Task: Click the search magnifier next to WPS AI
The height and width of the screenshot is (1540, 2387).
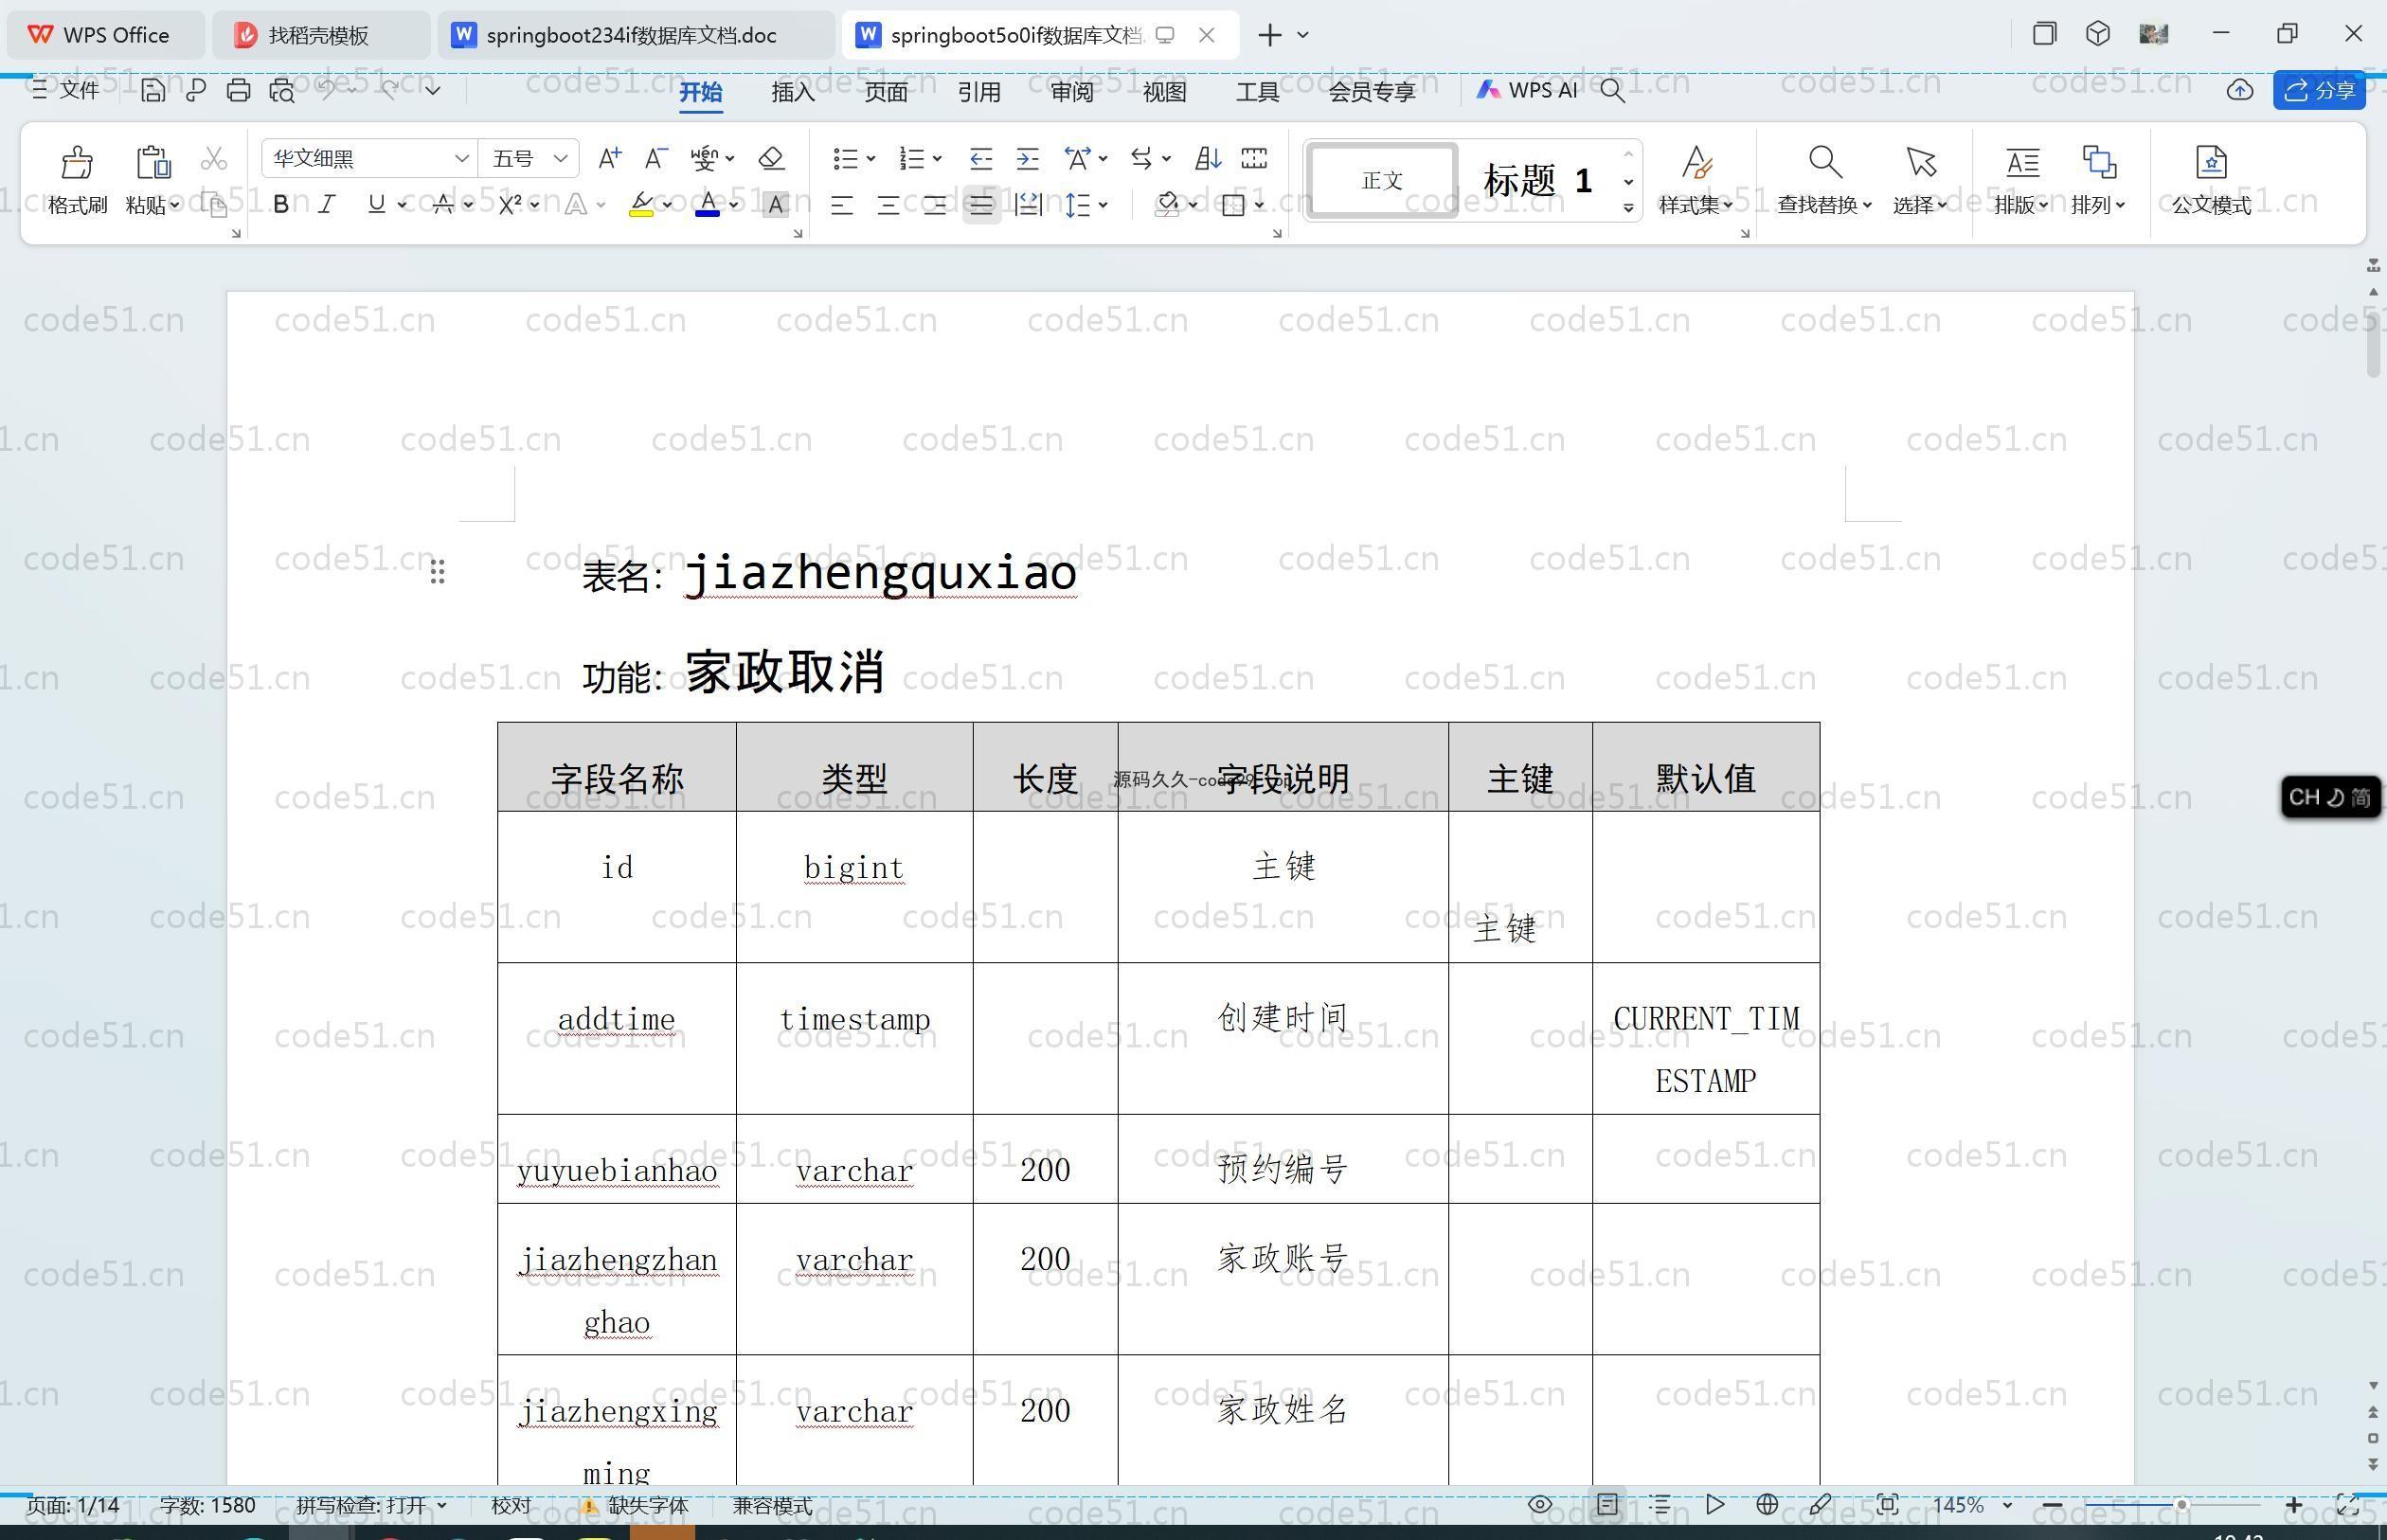Action: pyautogui.click(x=1612, y=90)
